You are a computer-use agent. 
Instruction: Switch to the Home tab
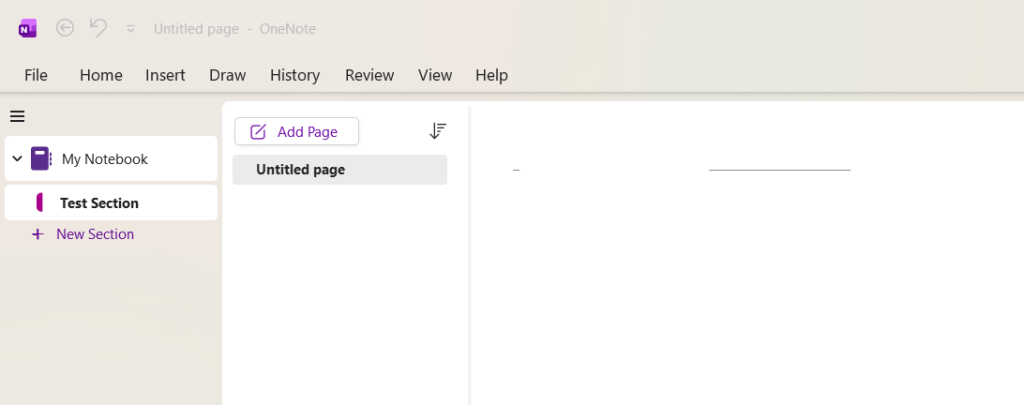tap(101, 75)
